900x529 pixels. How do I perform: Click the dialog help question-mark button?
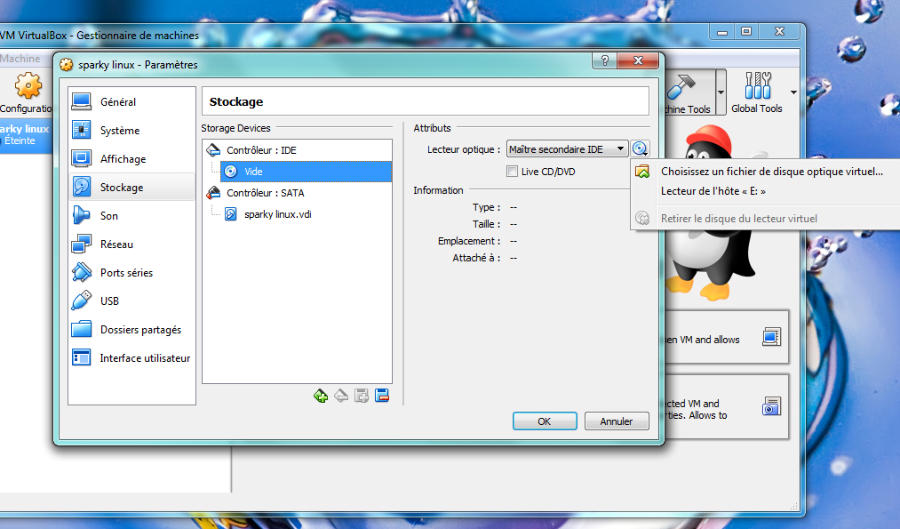pos(604,61)
